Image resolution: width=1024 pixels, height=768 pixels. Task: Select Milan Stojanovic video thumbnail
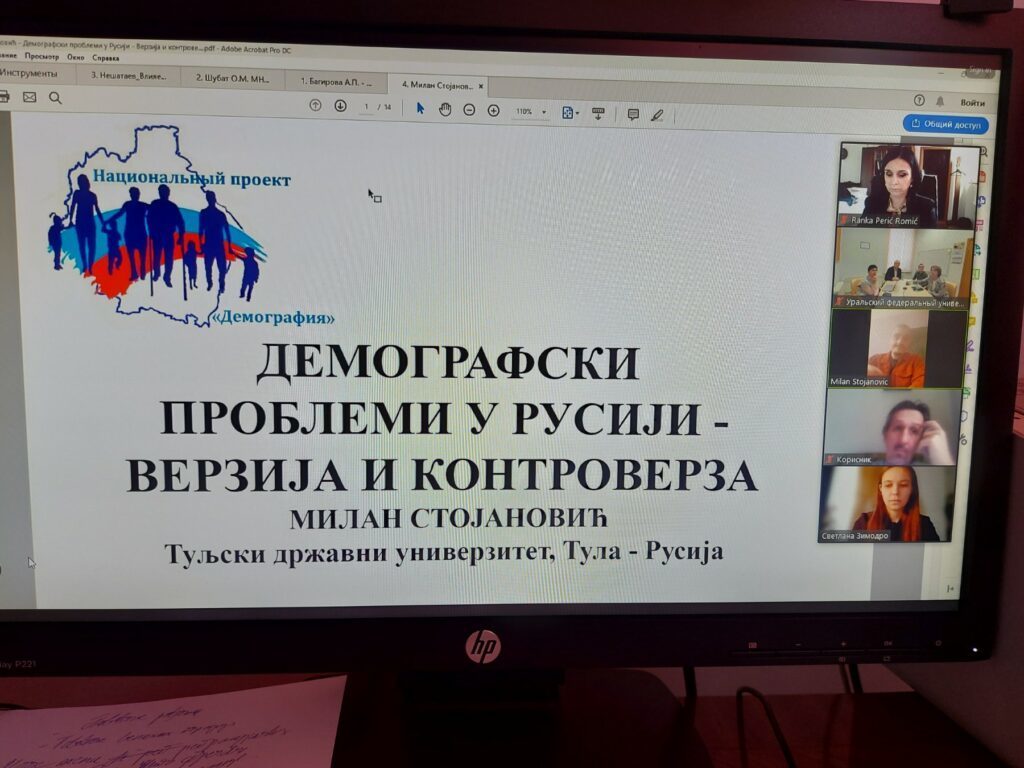896,349
